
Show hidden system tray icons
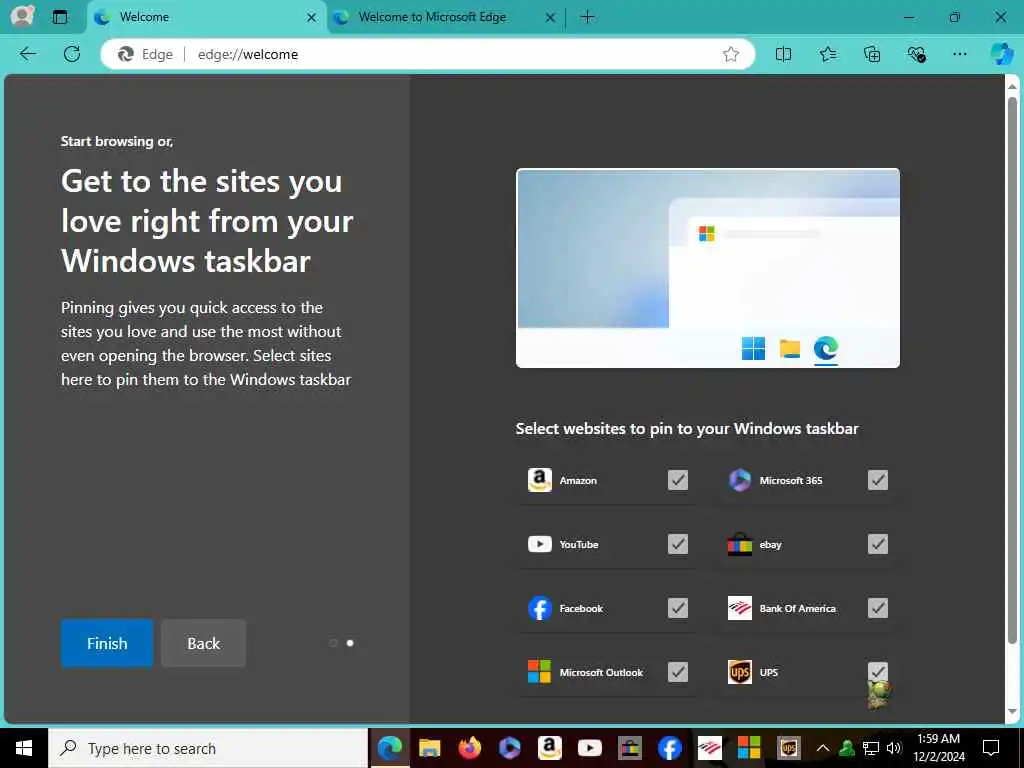pos(823,748)
